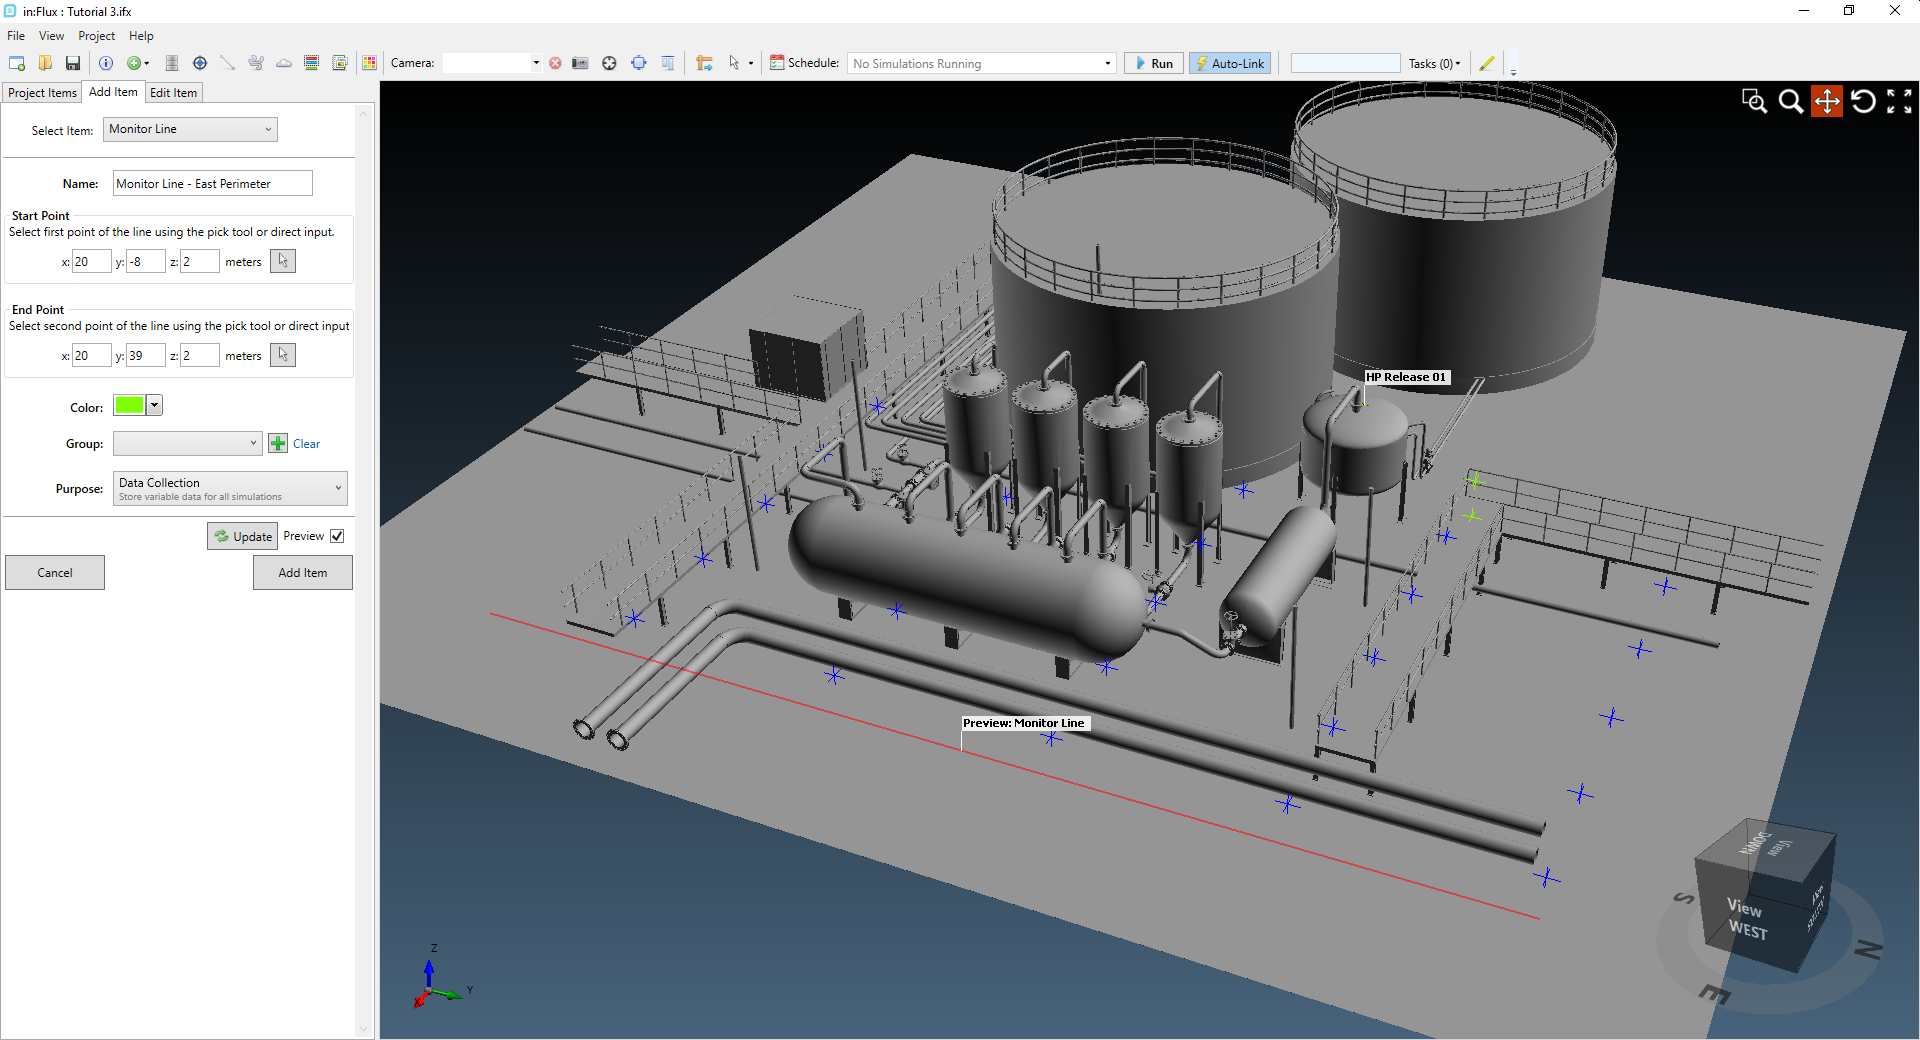Click the Clear link

pyautogui.click(x=306, y=444)
